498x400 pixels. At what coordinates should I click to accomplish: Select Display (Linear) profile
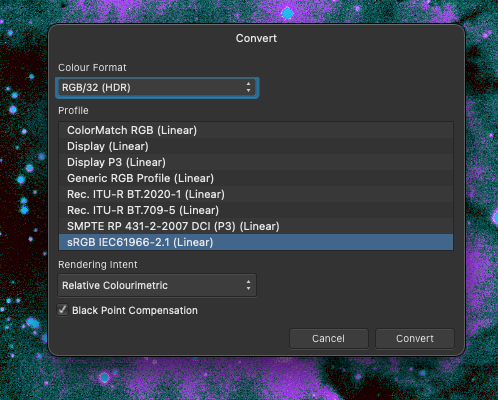pos(256,146)
